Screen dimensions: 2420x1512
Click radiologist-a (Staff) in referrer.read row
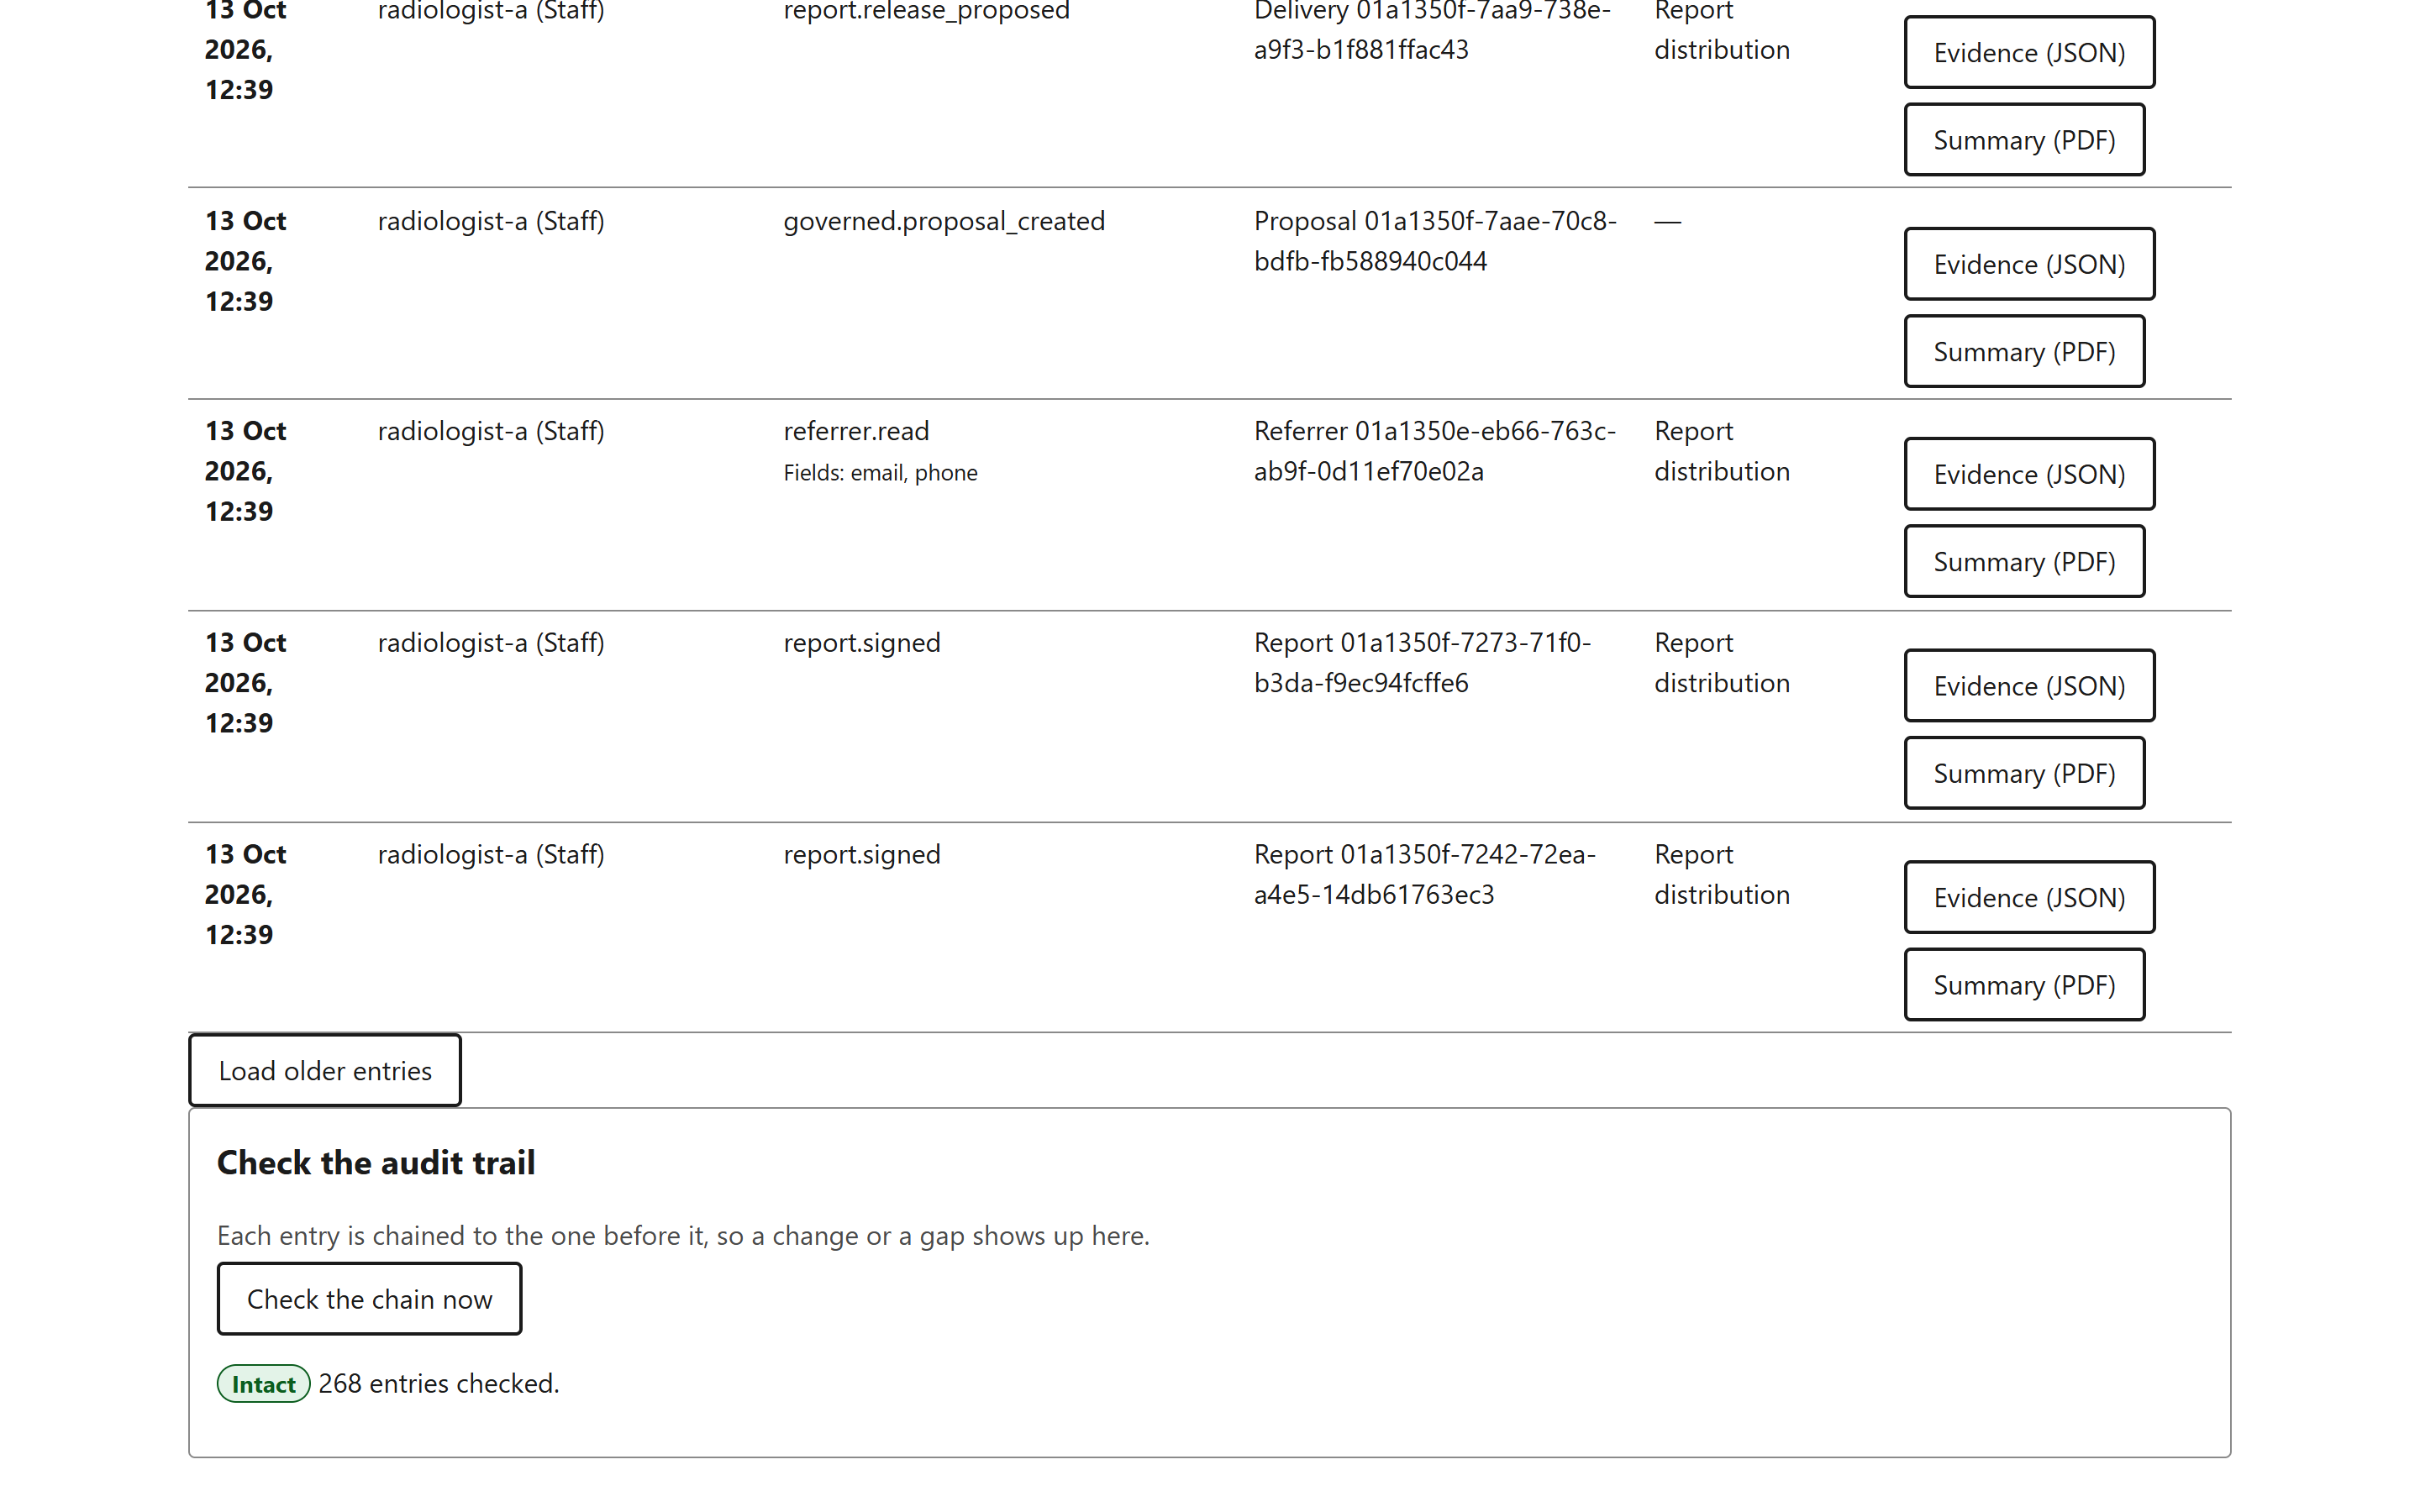(491, 431)
